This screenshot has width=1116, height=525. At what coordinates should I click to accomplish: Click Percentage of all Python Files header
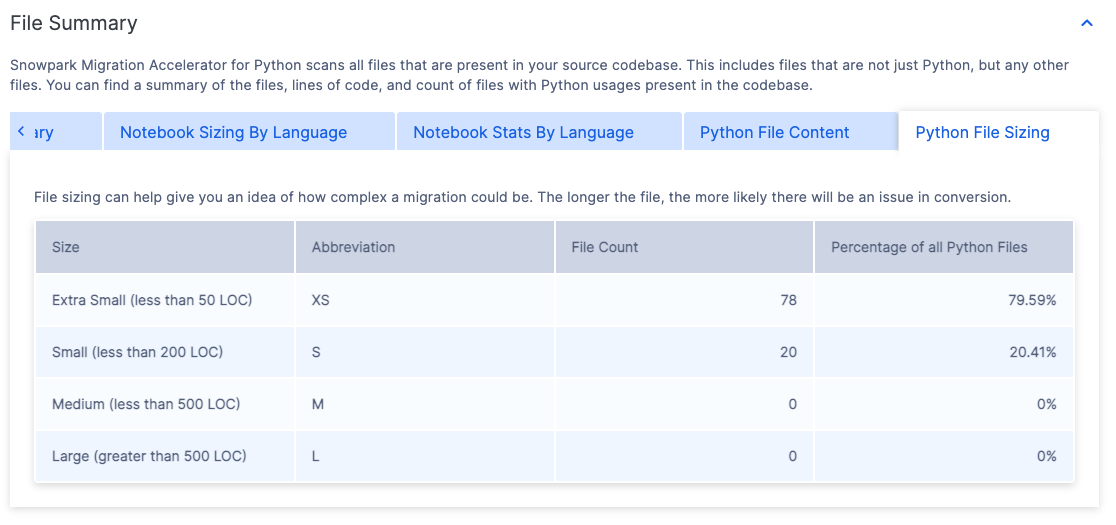tap(929, 247)
